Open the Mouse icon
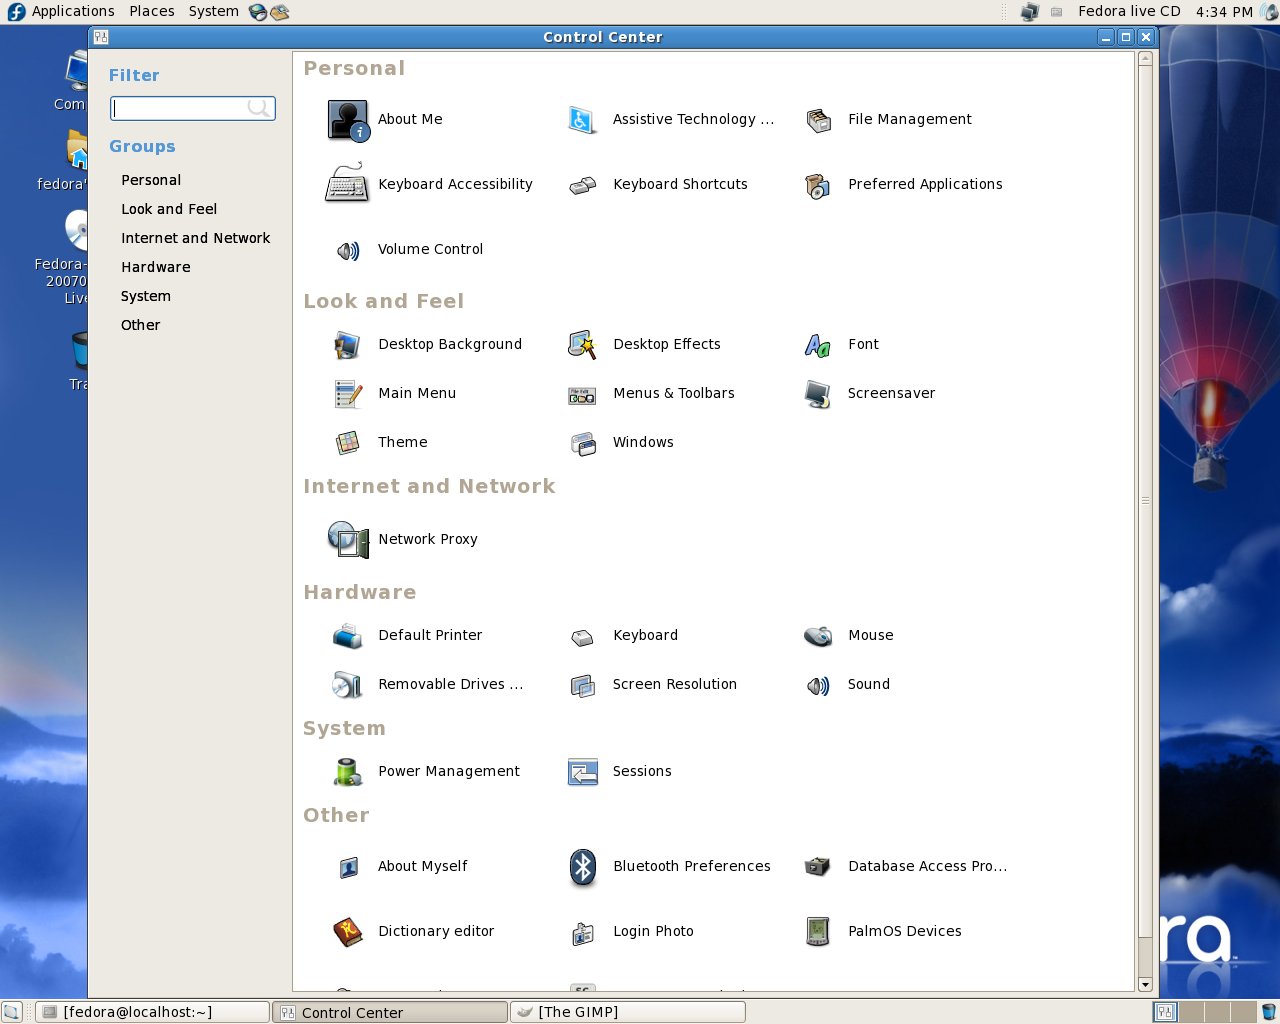Viewport: 1280px width, 1024px height. tap(818, 636)
